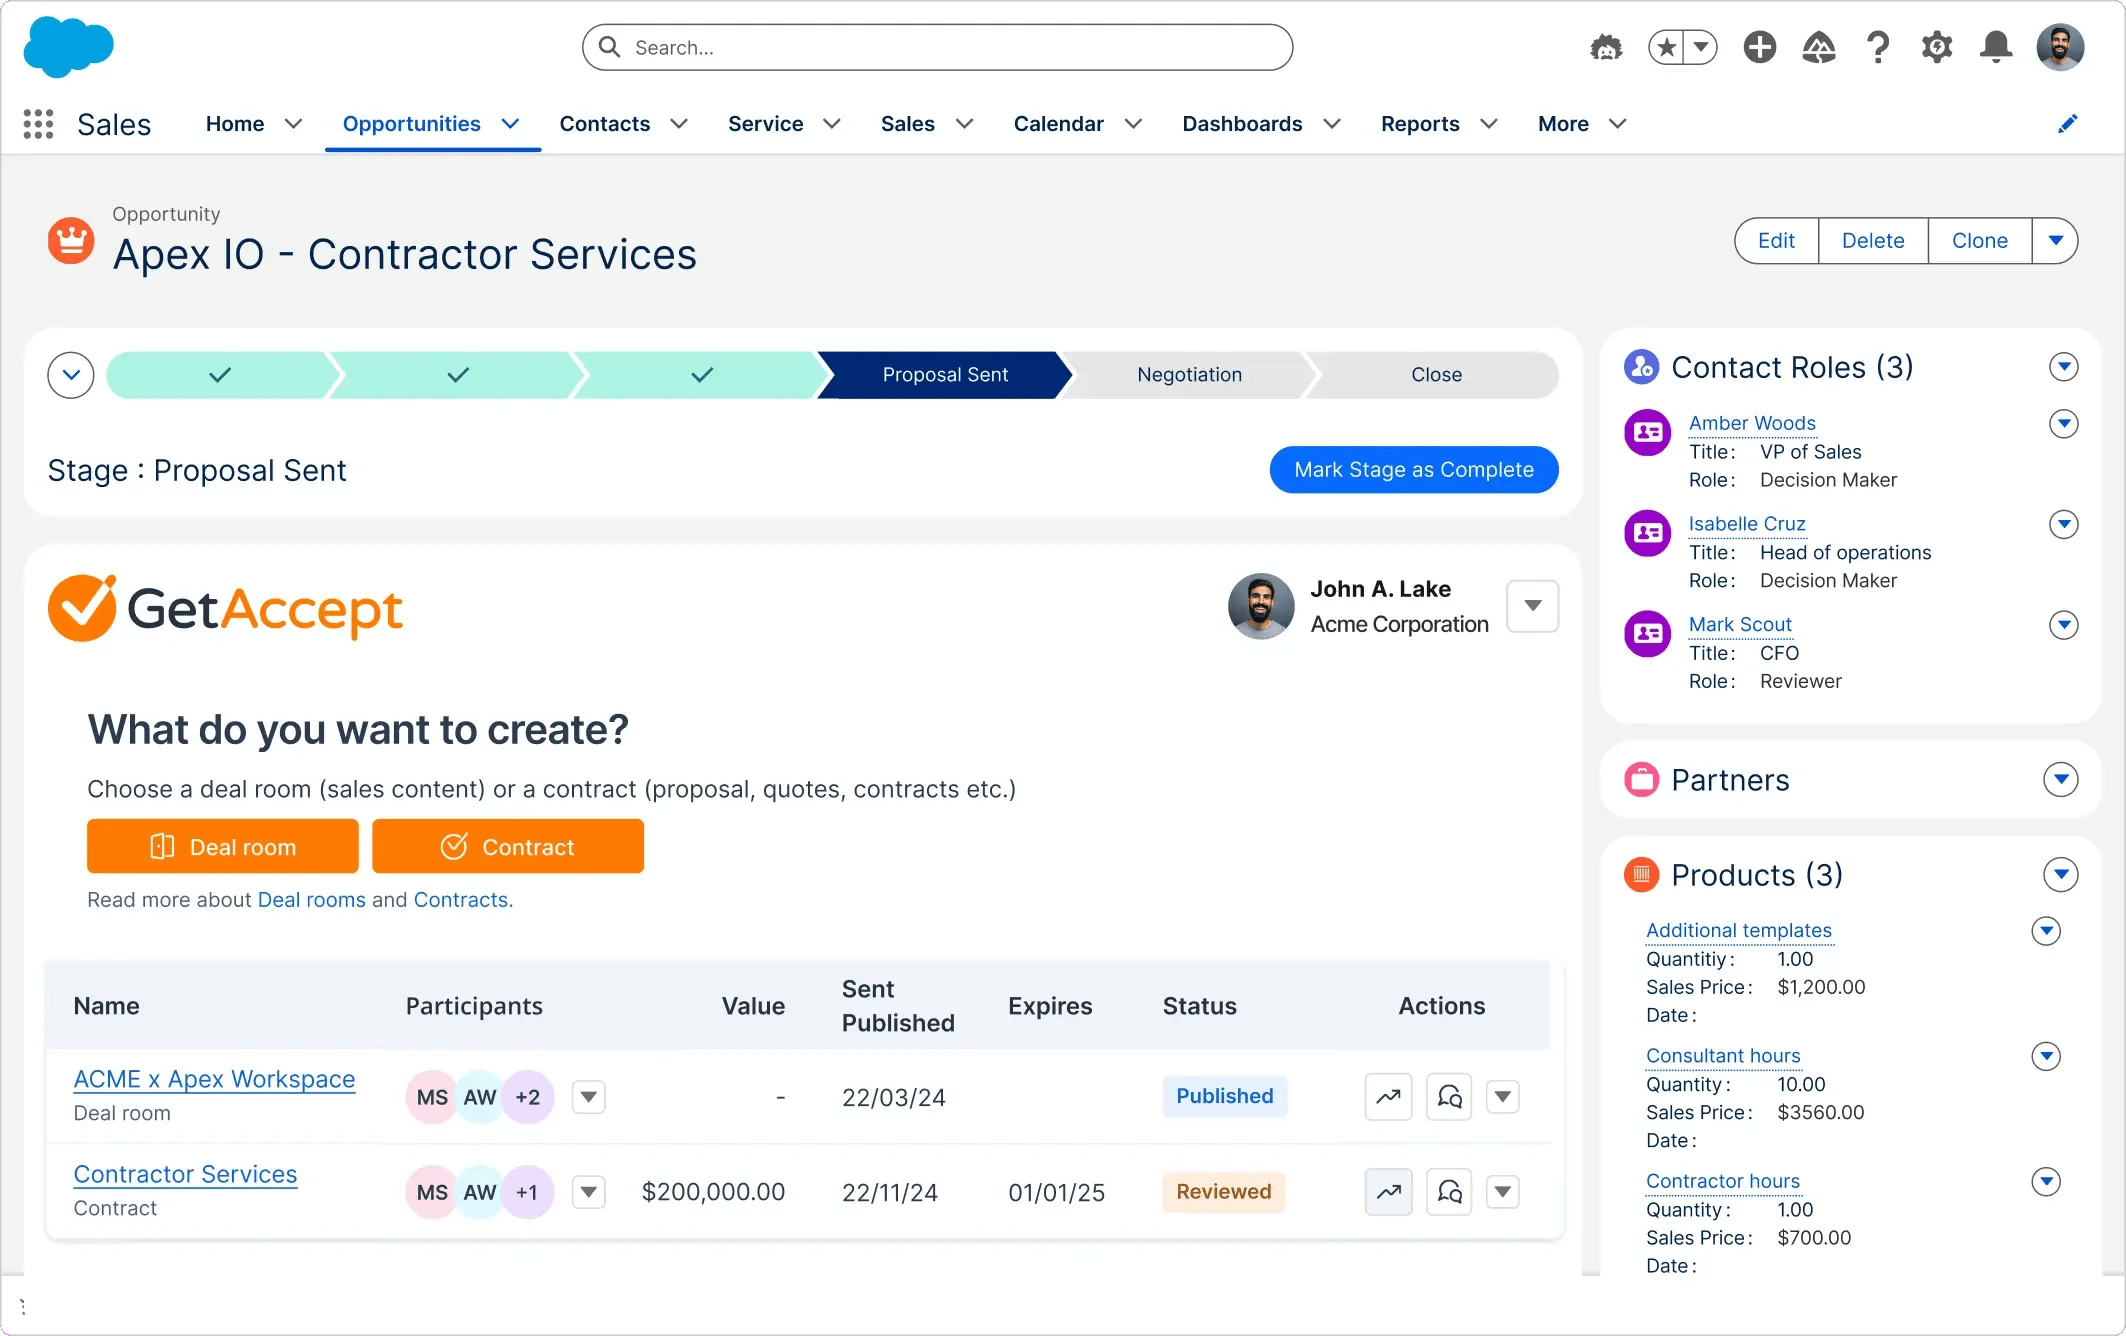Click the Salesforce cloud logo
The image size is (2126, 1336).
68,47
